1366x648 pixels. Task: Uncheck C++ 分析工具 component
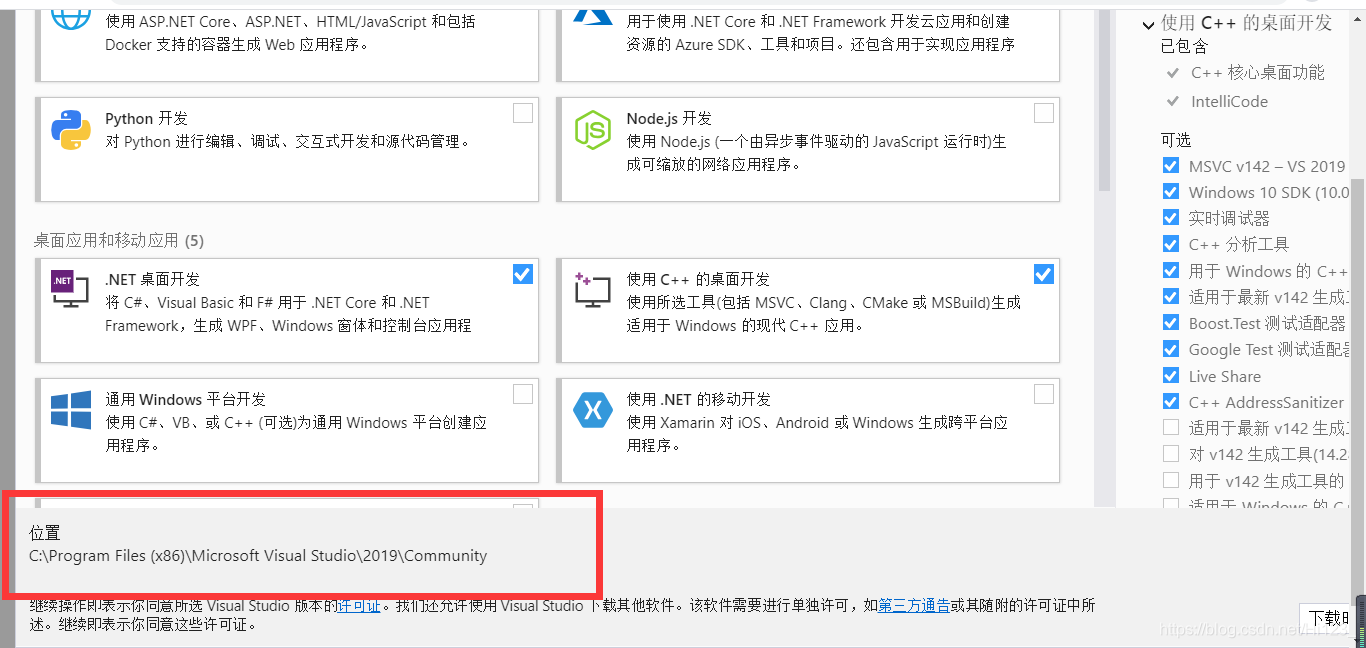(x=1171, y=244)
